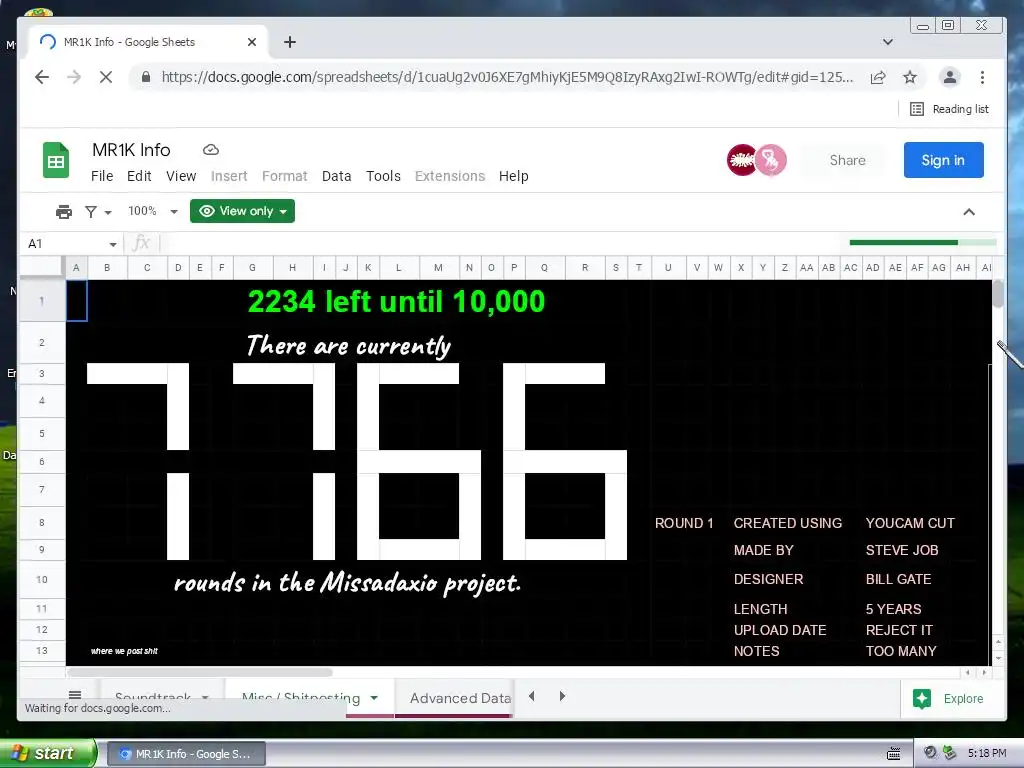The width and height of the screenshot is (1024, 768).
Task: Select column M header
Action: point(438,268)
